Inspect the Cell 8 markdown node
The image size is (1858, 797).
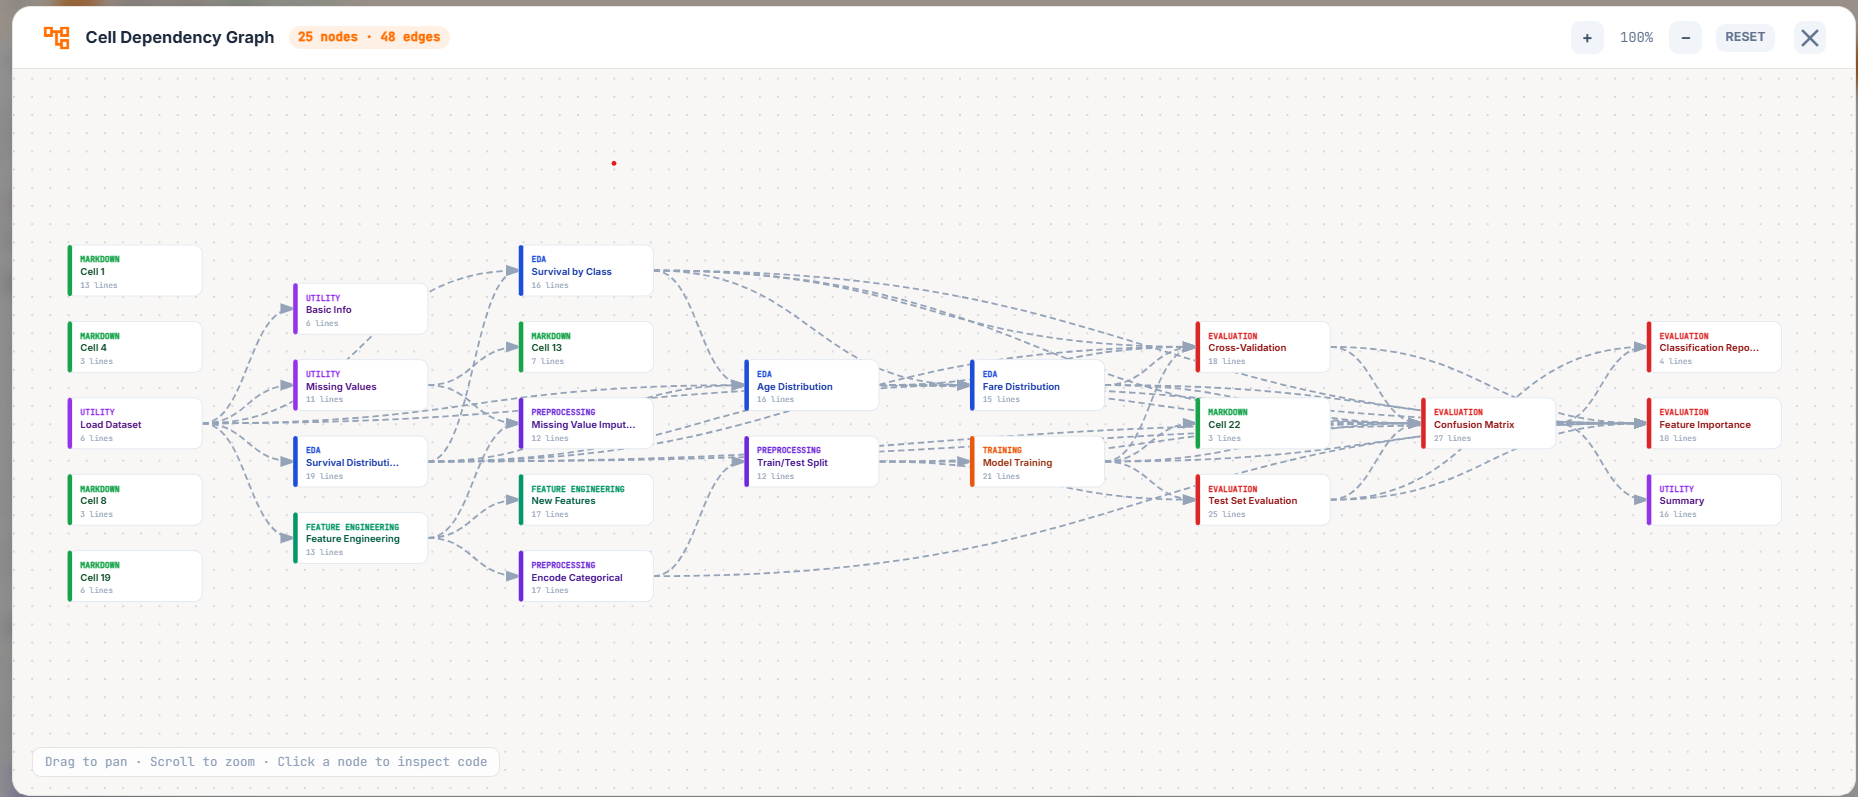(x=135, y=500)
